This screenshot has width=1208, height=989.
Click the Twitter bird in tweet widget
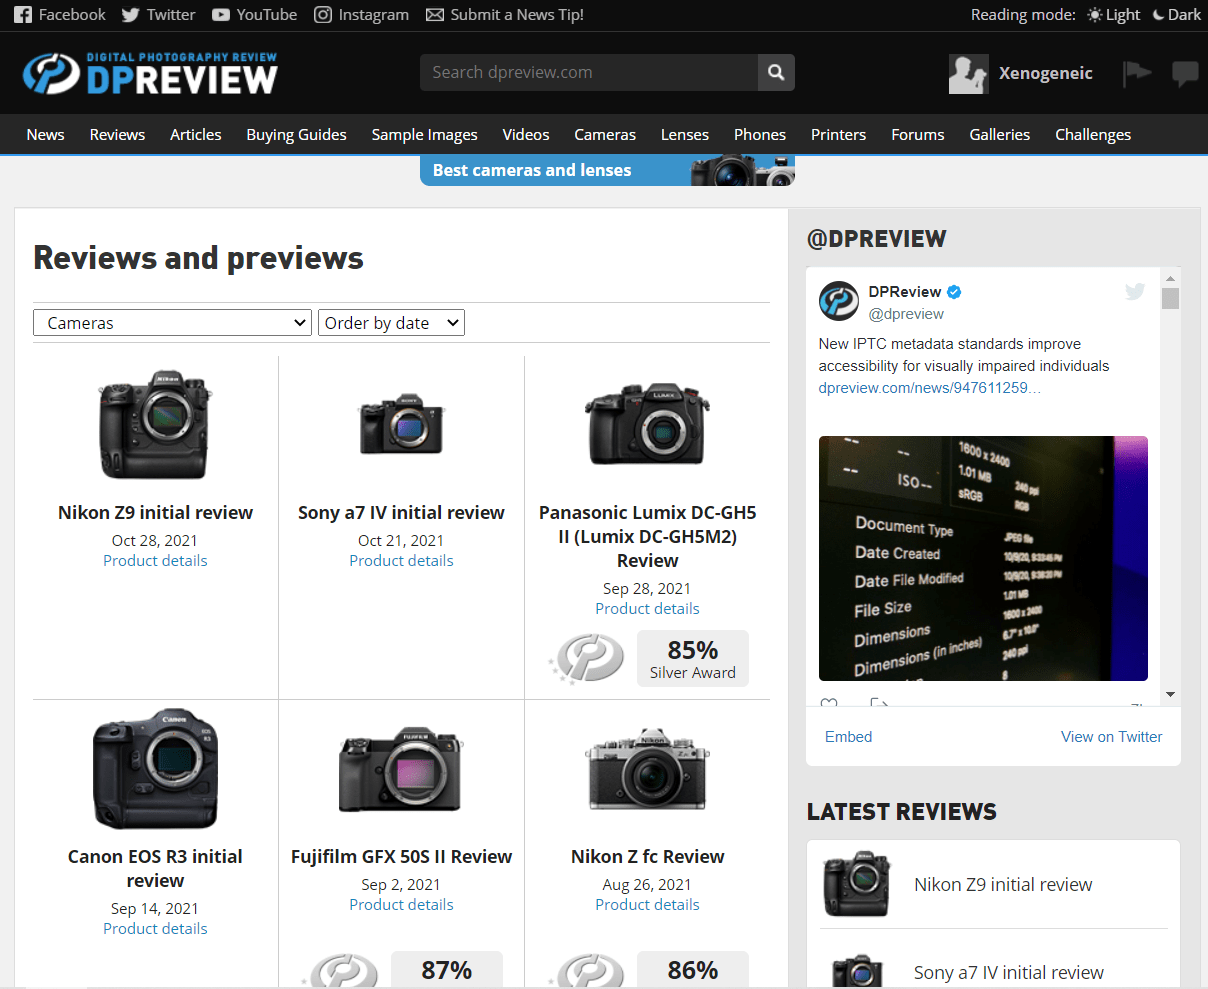tap(1135, 291)
